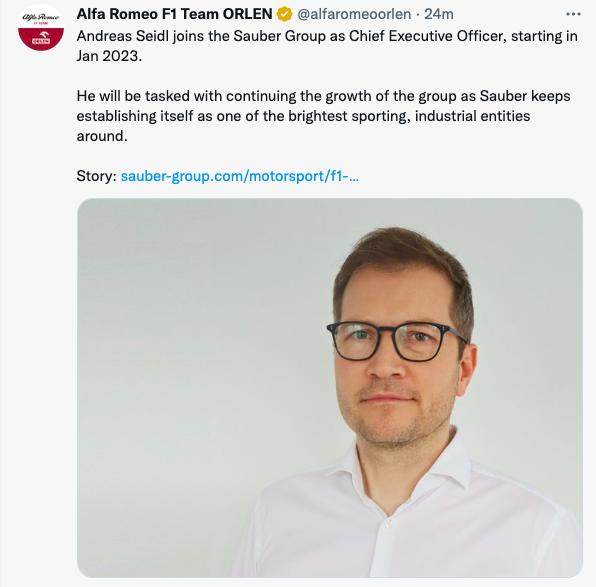Click the sentence announcing Andreas Seidl joining

(327, 46)
